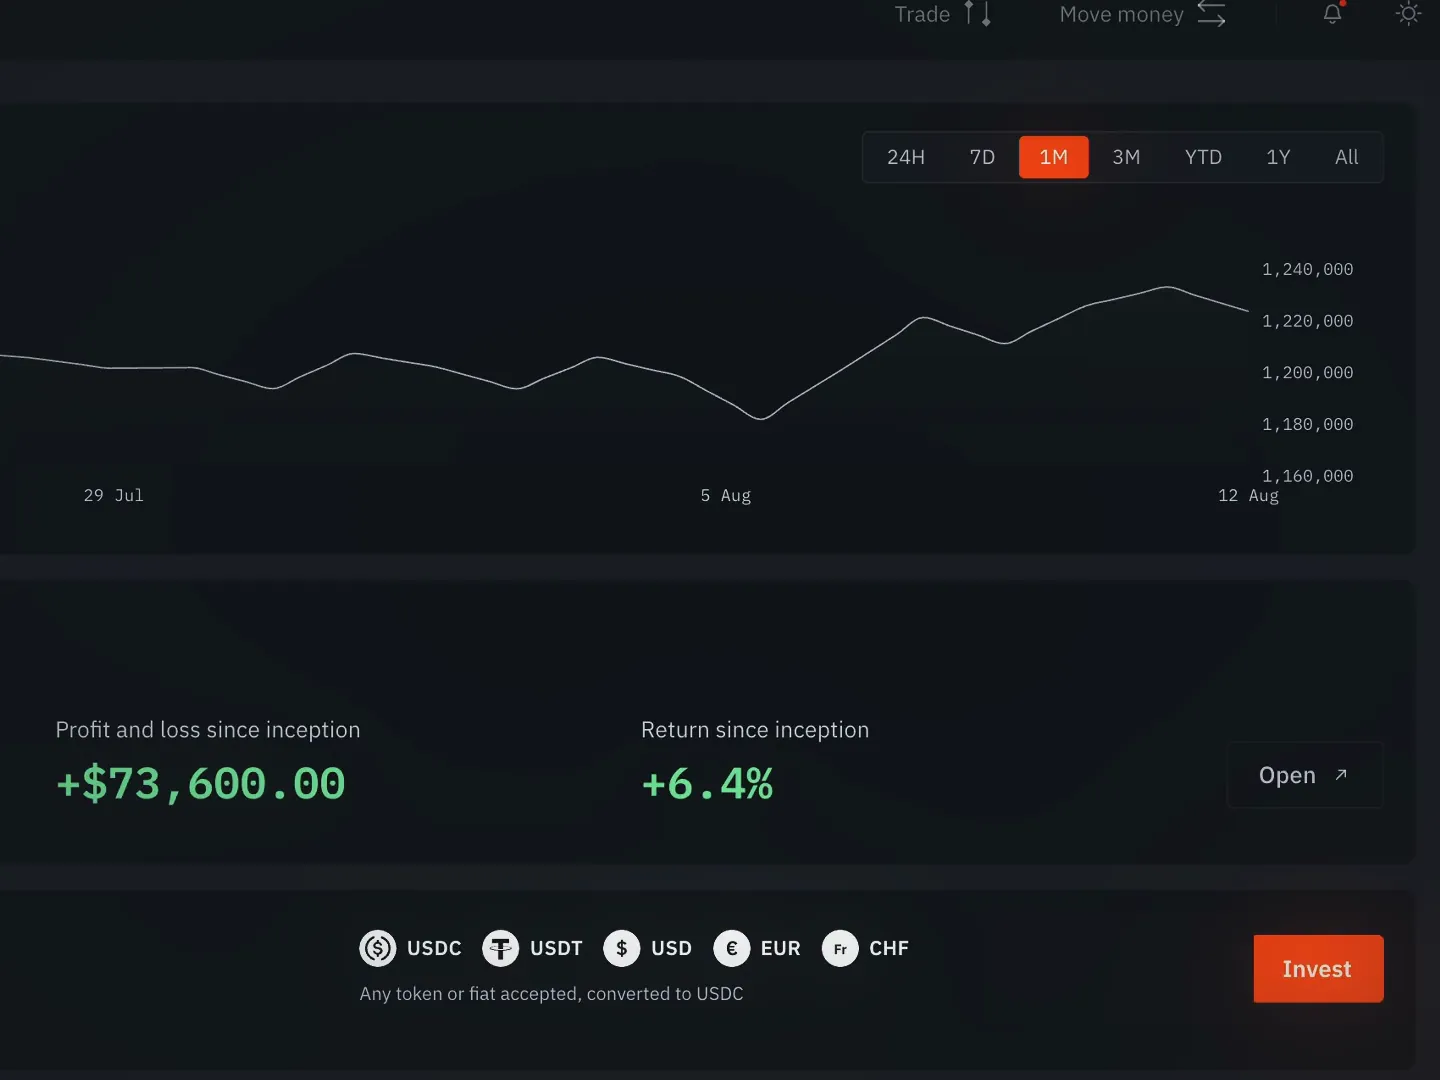Select the USDT Tether icon

tap(501, 948)
